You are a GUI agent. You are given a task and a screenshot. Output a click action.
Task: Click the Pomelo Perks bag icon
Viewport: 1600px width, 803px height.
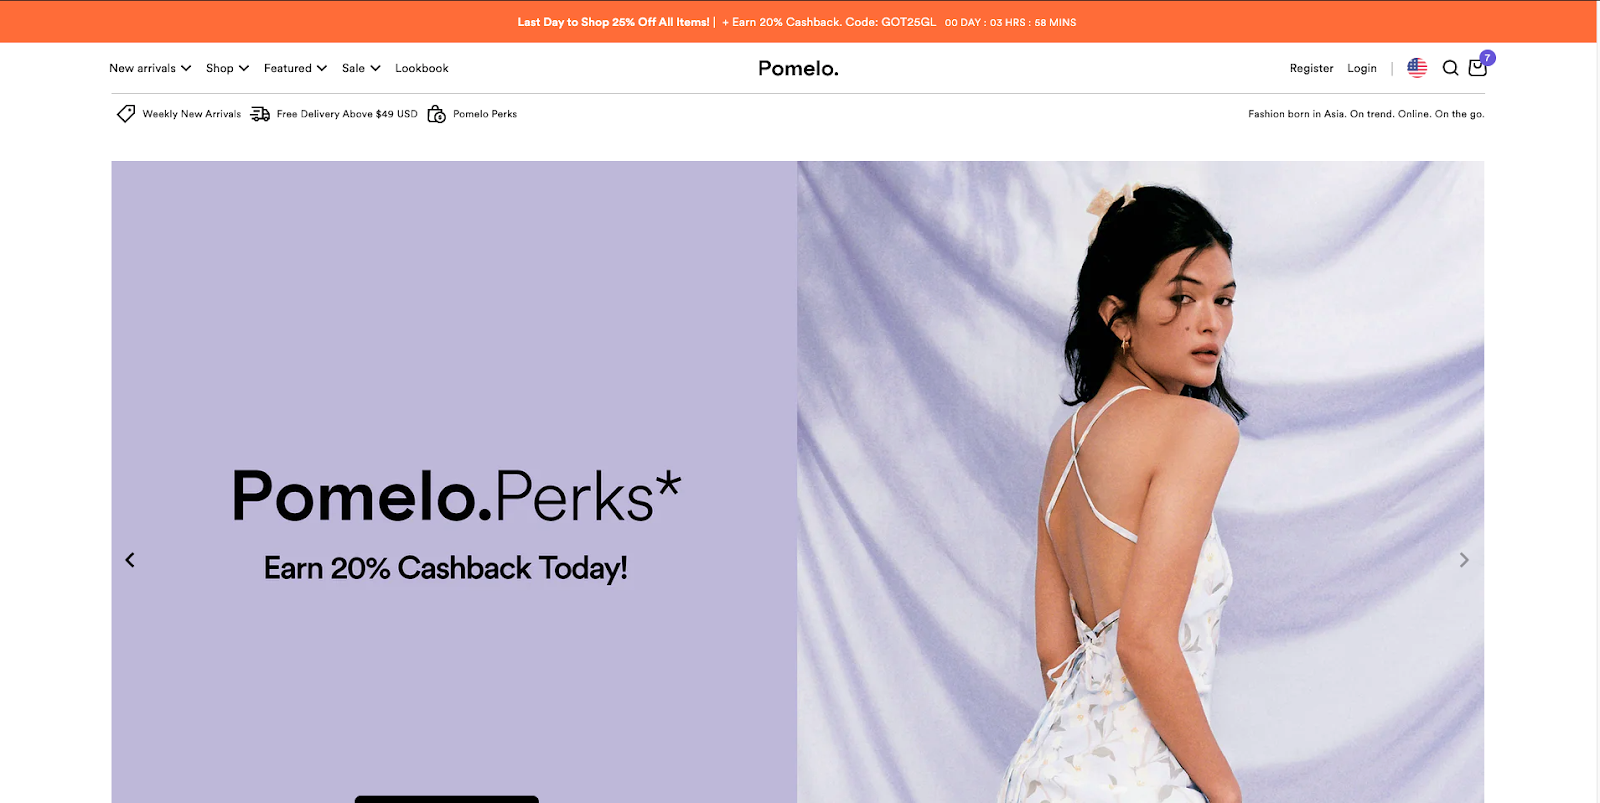437,114
